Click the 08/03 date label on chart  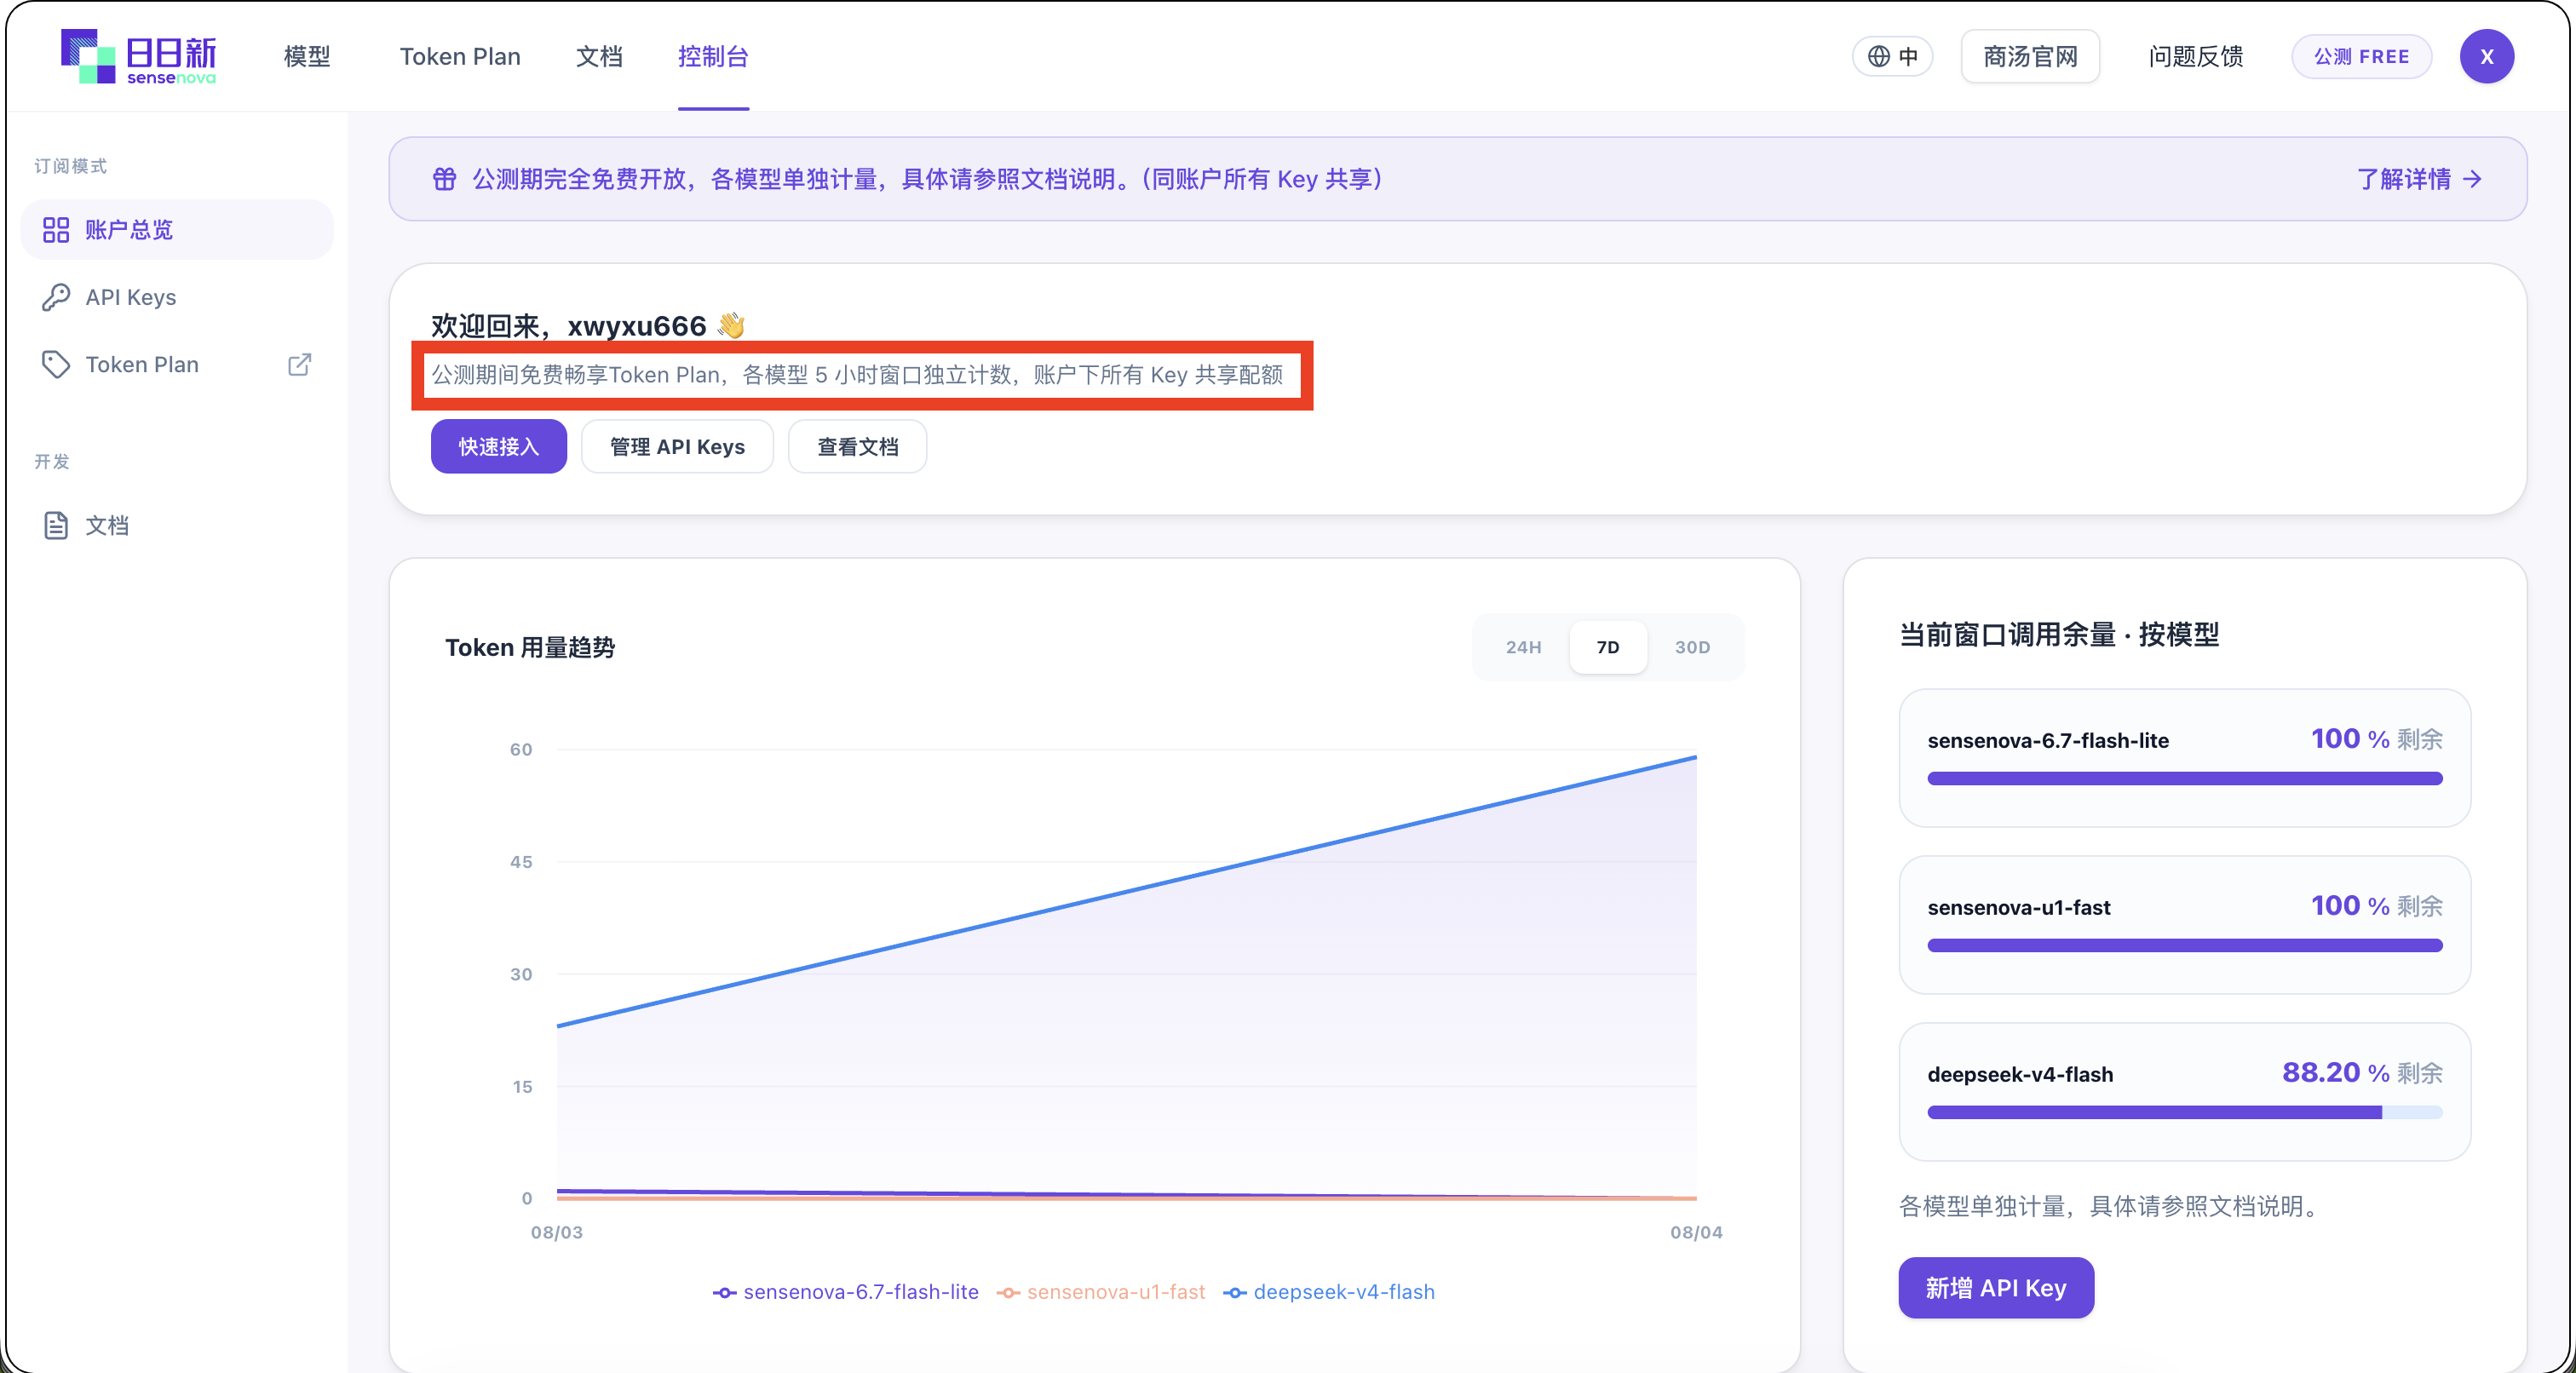pos(556,1232)
